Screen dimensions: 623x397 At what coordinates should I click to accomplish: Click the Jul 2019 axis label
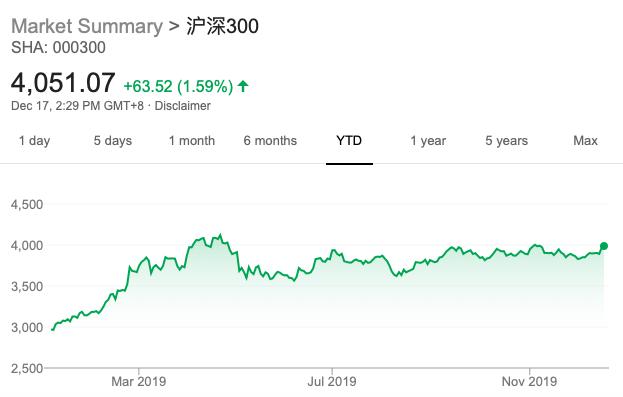[x=332, y=382]
